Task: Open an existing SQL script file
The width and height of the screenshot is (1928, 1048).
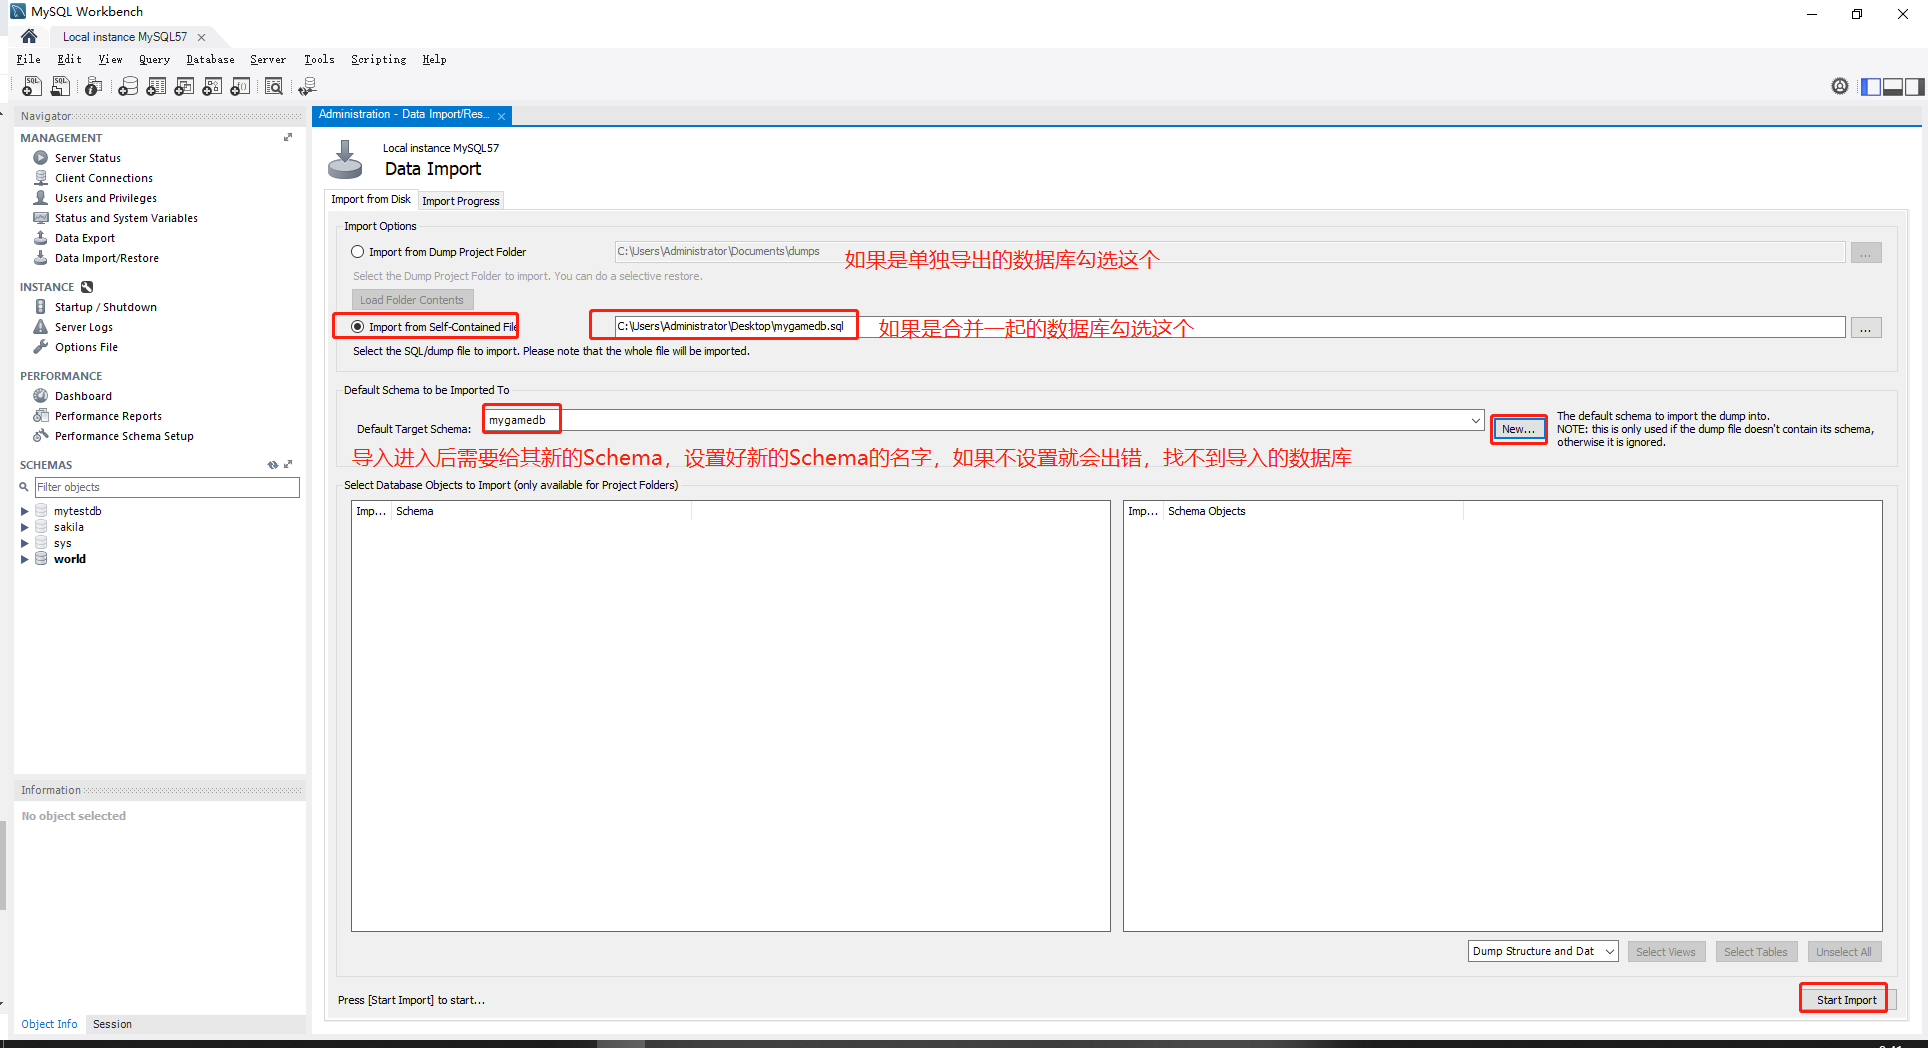Action: (x=59, y=86)
